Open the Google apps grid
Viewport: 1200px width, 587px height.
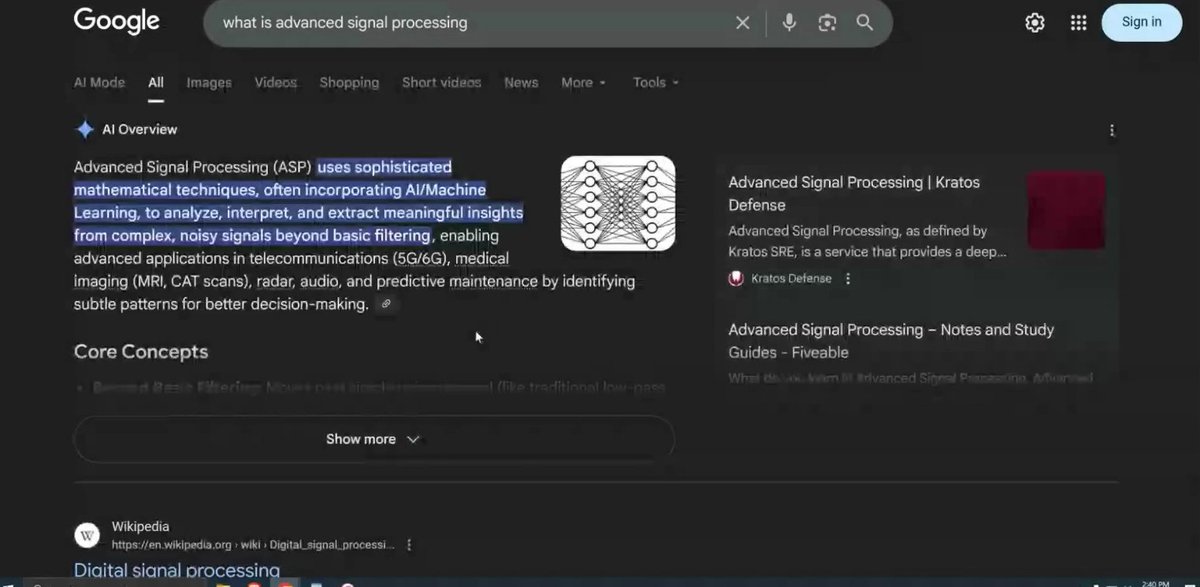pos(1078,22)
